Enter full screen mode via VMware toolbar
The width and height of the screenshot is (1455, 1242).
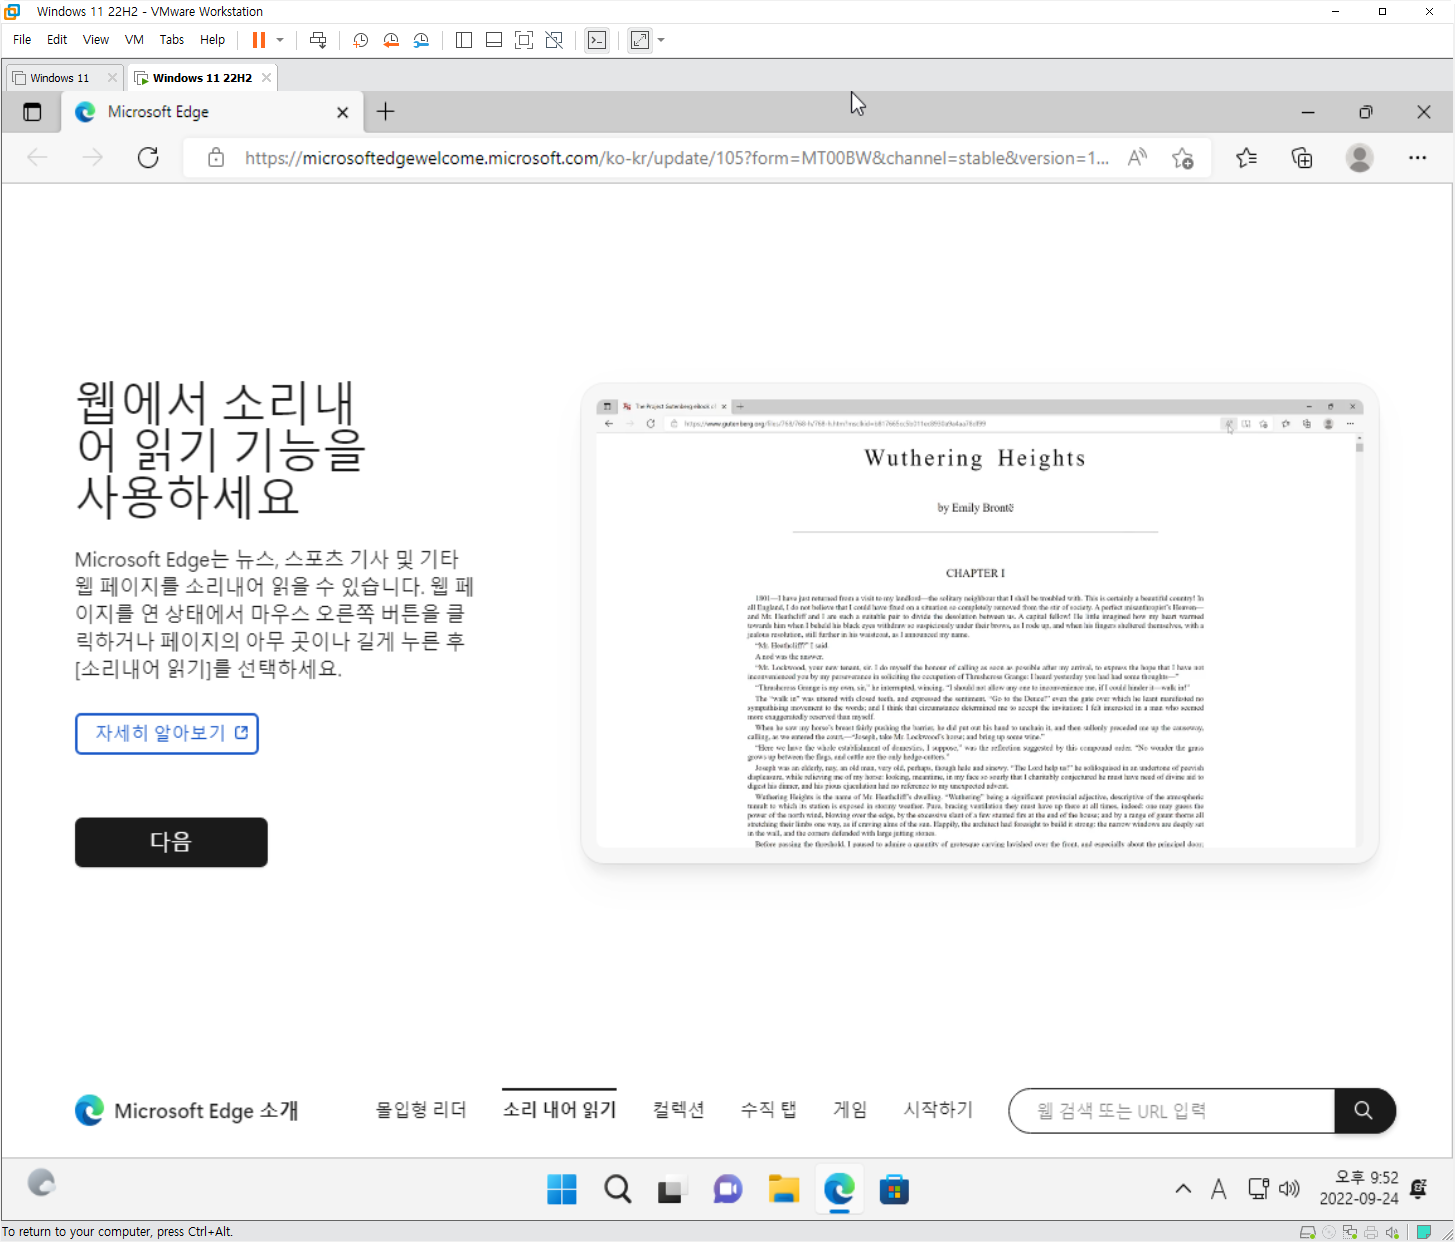524,40
